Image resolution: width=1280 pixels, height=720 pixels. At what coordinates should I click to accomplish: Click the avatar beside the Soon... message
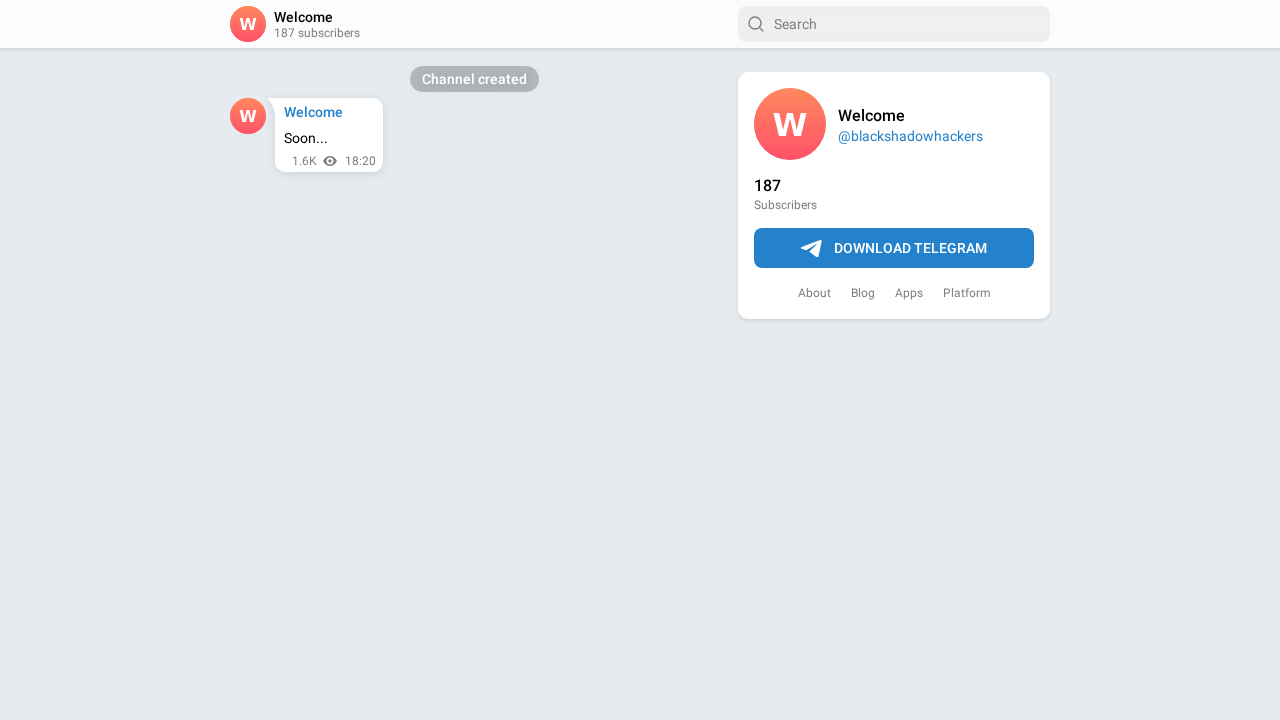coord(248,116)
